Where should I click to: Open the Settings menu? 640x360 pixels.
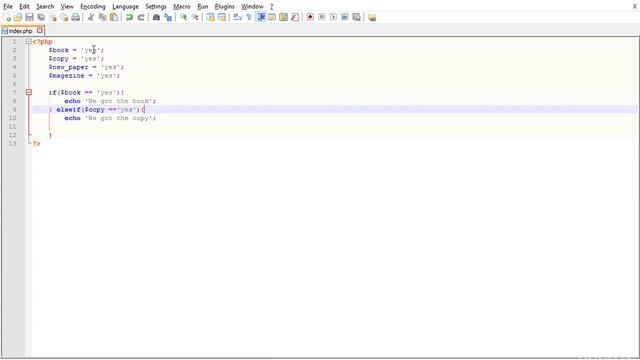click(156, 7)
